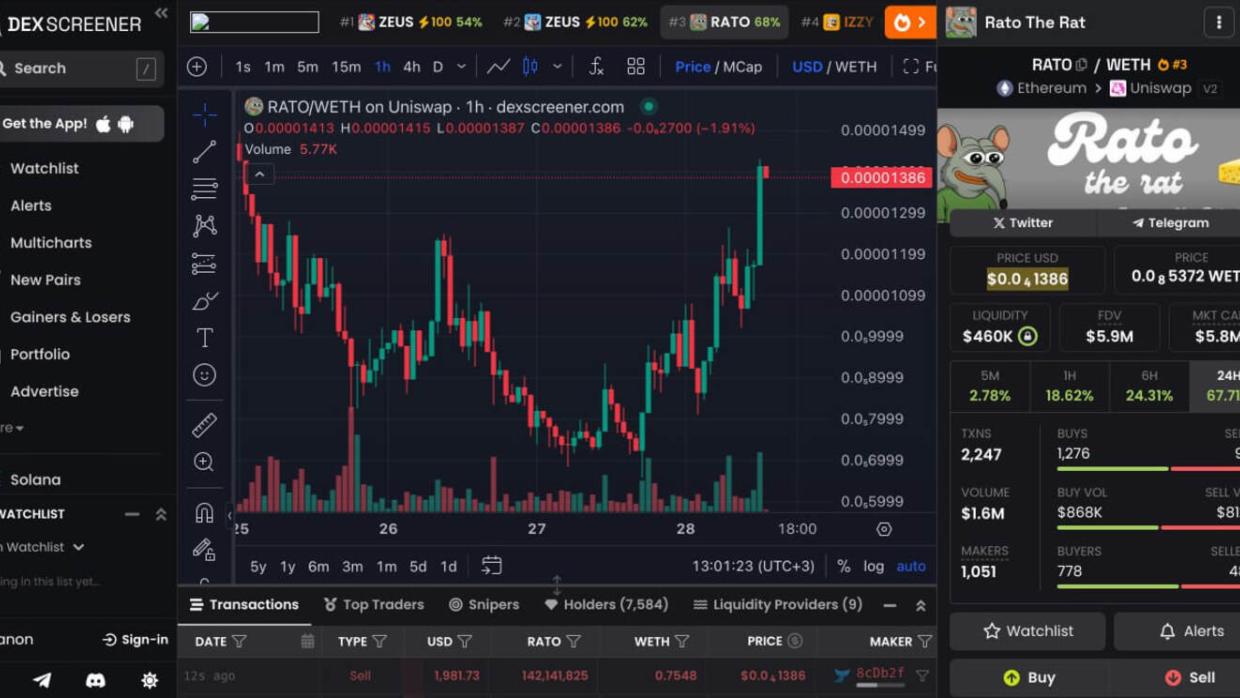The image size is (1240, 698).
Task: Open the emoji icons tool
Action: click(204, 375)
